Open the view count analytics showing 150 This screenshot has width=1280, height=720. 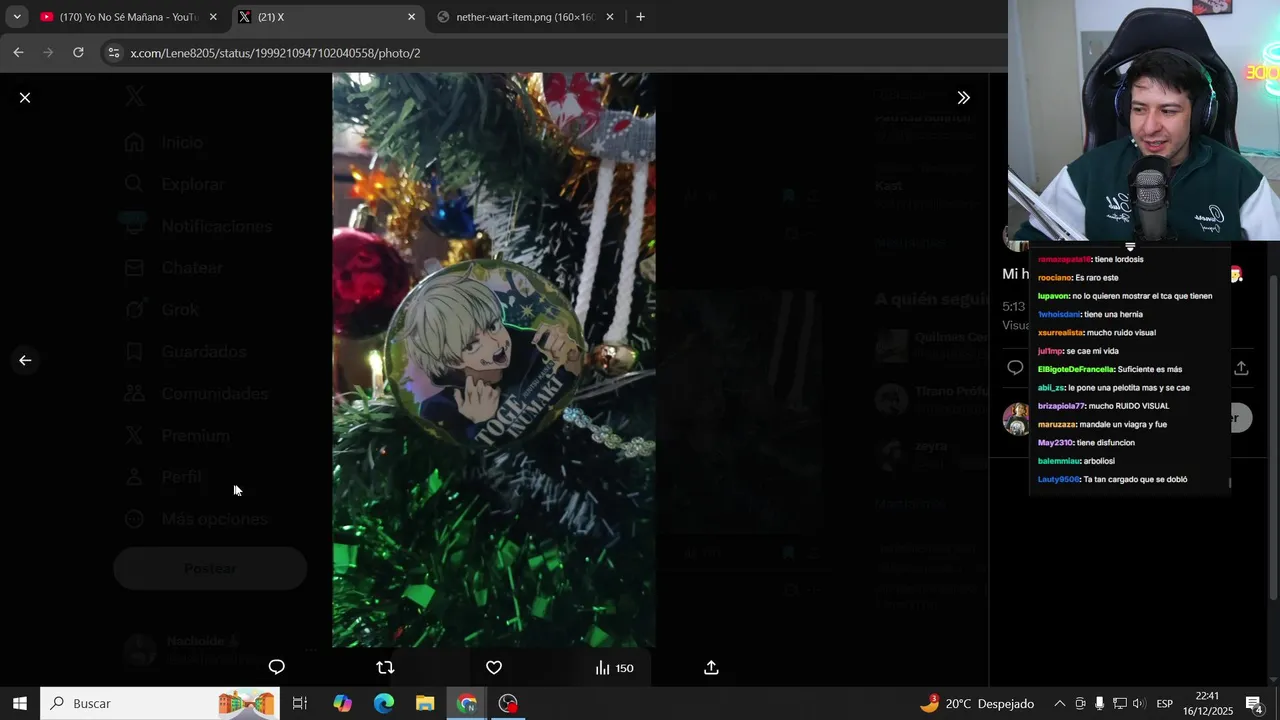614,668
